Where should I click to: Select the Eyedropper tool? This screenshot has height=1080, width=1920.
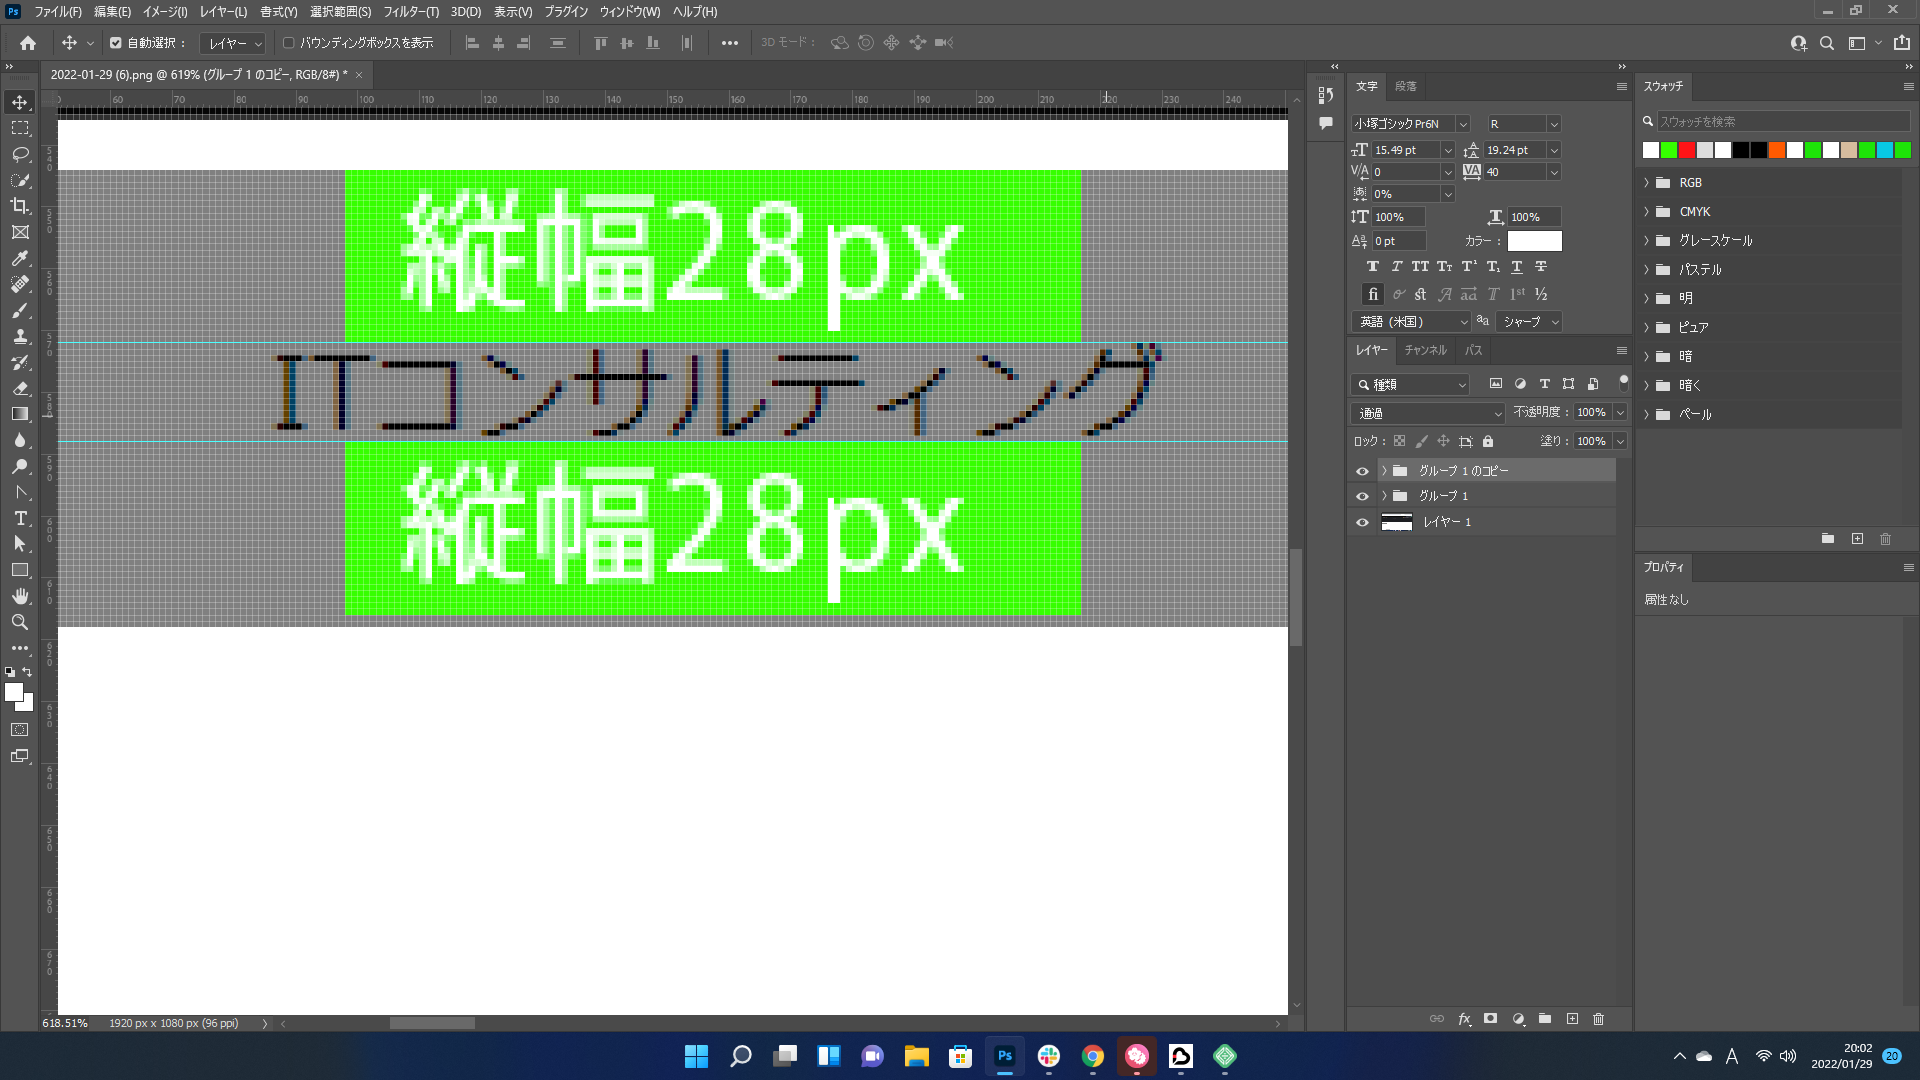20,258
